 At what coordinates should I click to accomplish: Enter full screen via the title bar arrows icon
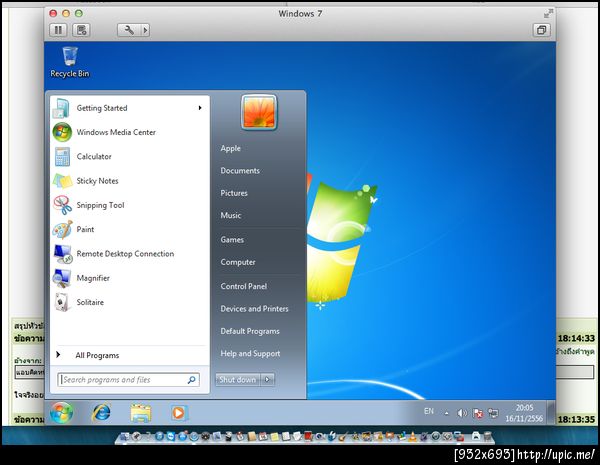(x=548, y=13)
